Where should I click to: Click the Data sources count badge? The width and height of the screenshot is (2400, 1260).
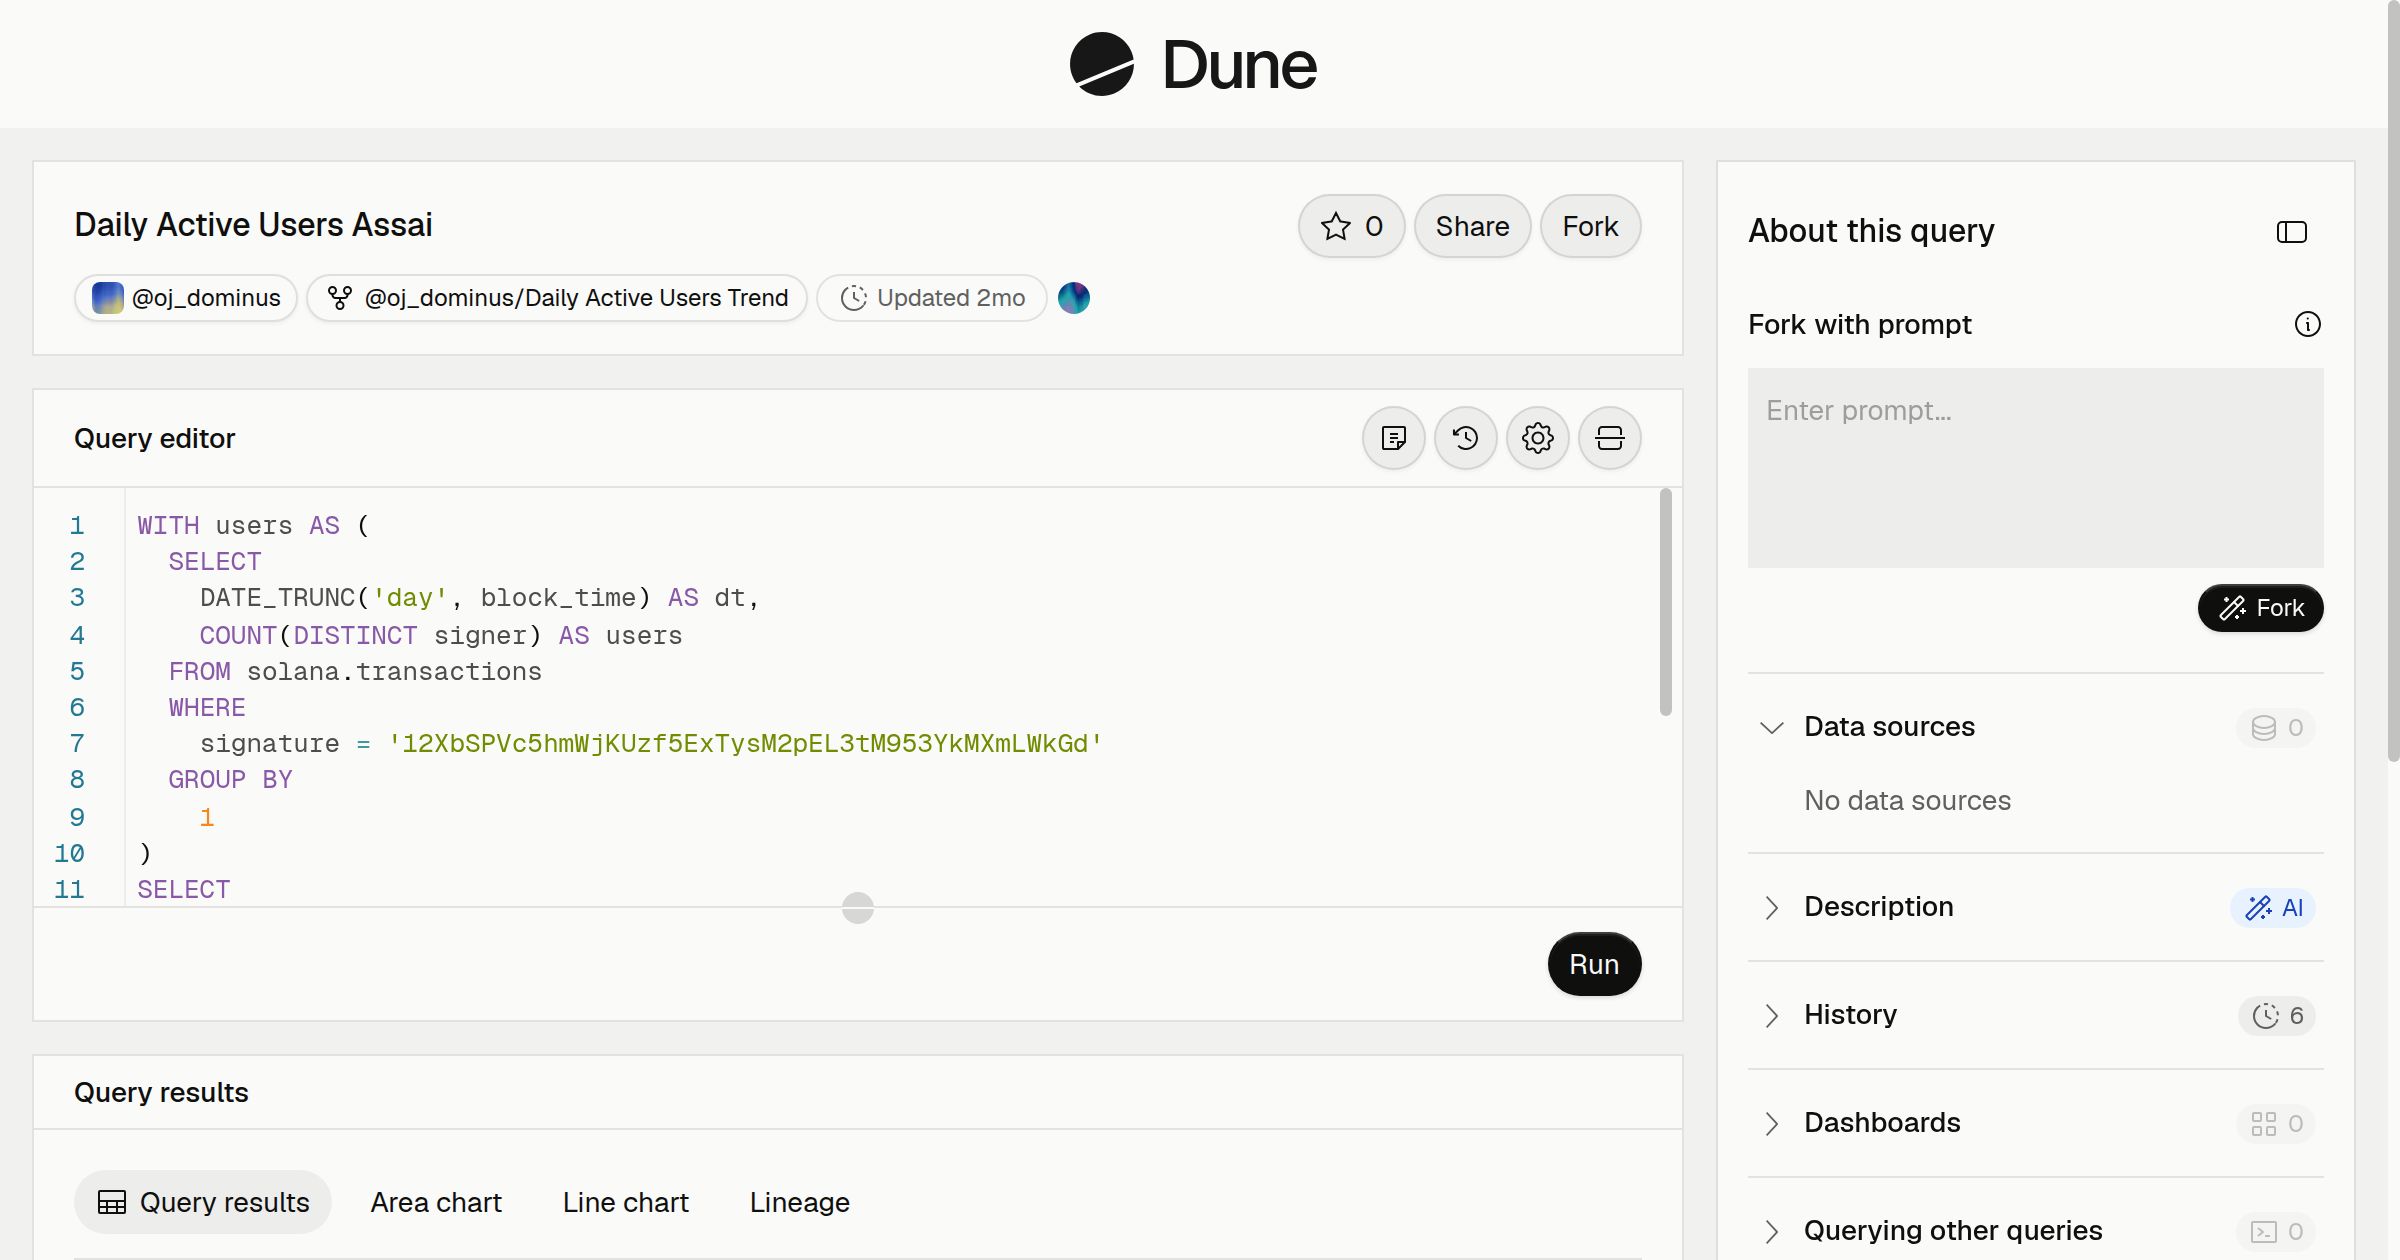click(x=2276, y=727)
